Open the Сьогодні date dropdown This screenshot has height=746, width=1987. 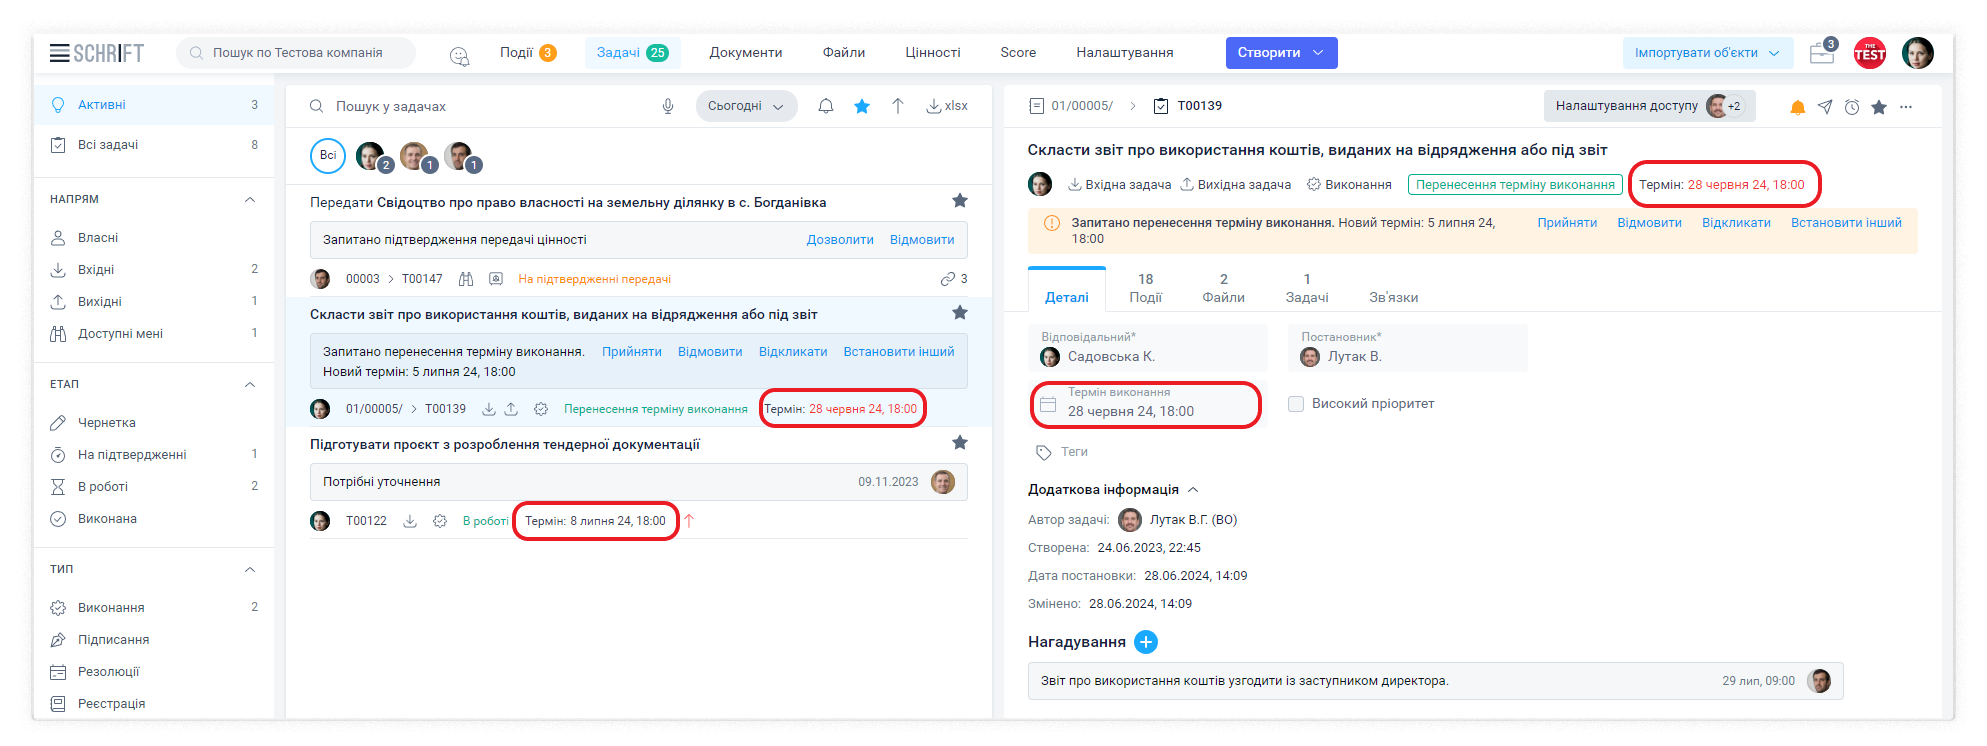click(746, 106)
